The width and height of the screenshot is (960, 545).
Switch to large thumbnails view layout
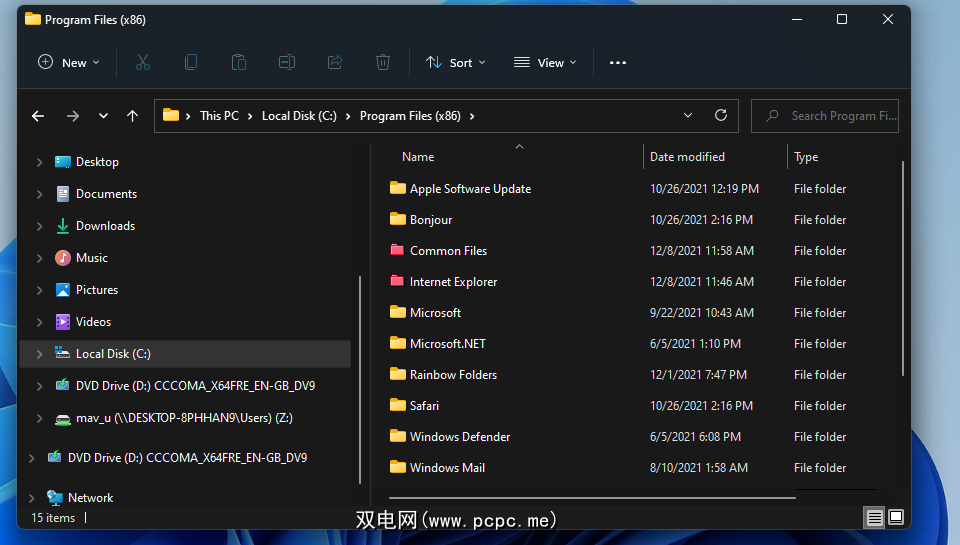(x=896, y=517)
